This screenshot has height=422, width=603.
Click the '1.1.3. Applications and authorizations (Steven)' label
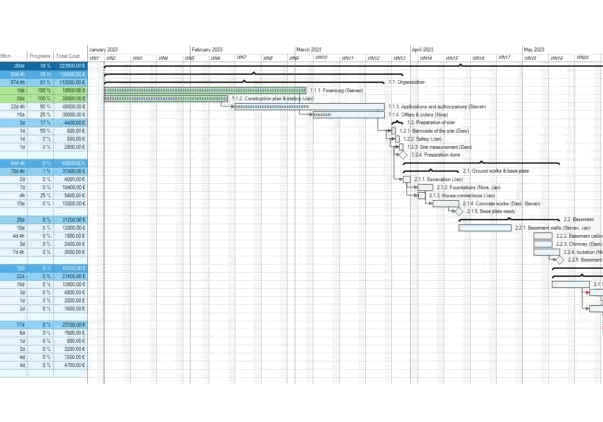click(437, 107)
